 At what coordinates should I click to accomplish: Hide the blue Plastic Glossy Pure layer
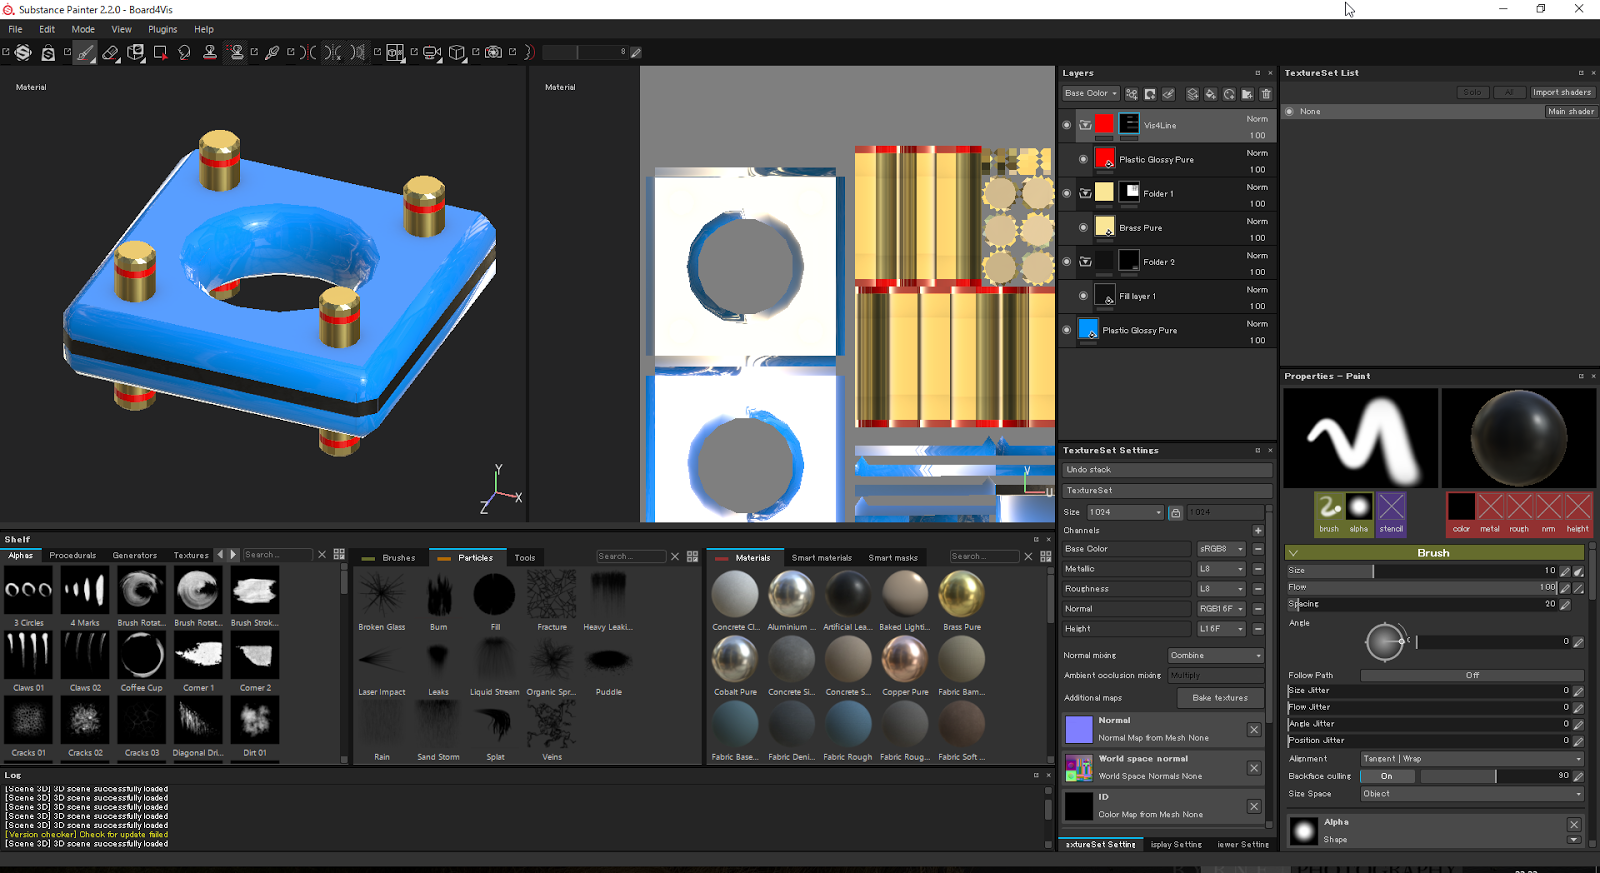tap(1067, 330)
